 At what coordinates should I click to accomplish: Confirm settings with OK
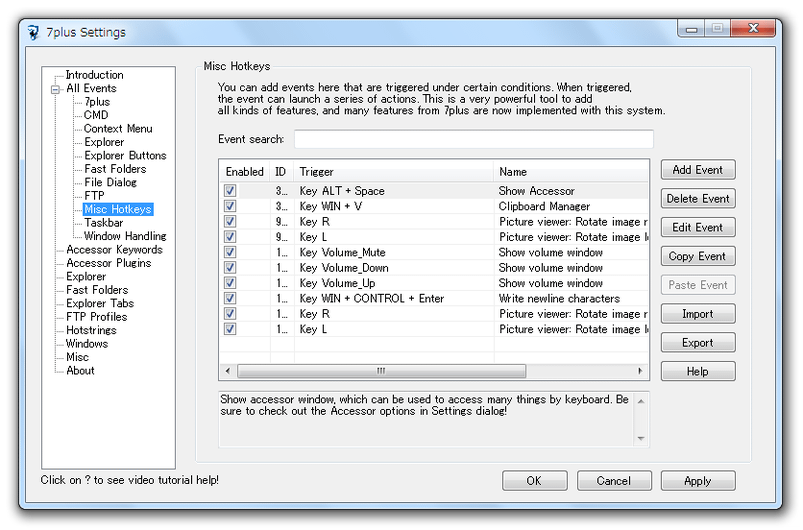(x=535, y=481)
